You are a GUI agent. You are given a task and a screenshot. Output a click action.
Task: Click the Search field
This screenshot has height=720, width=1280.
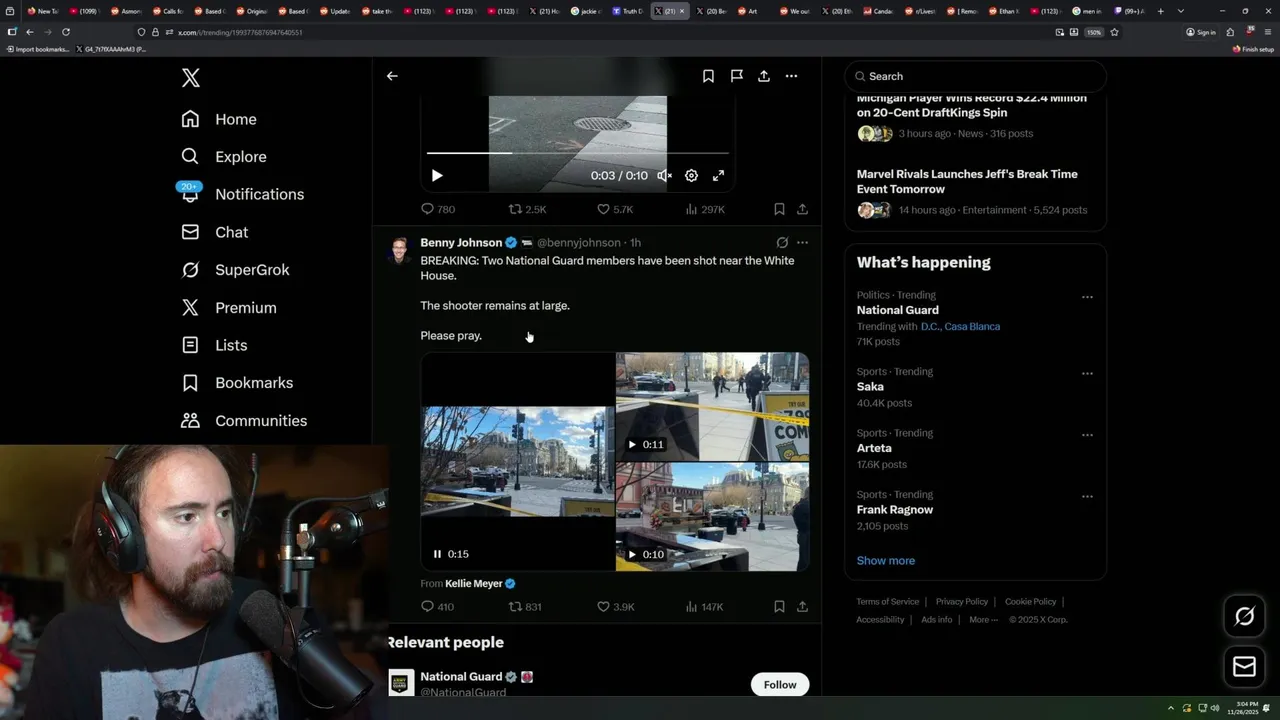point(976,76)
